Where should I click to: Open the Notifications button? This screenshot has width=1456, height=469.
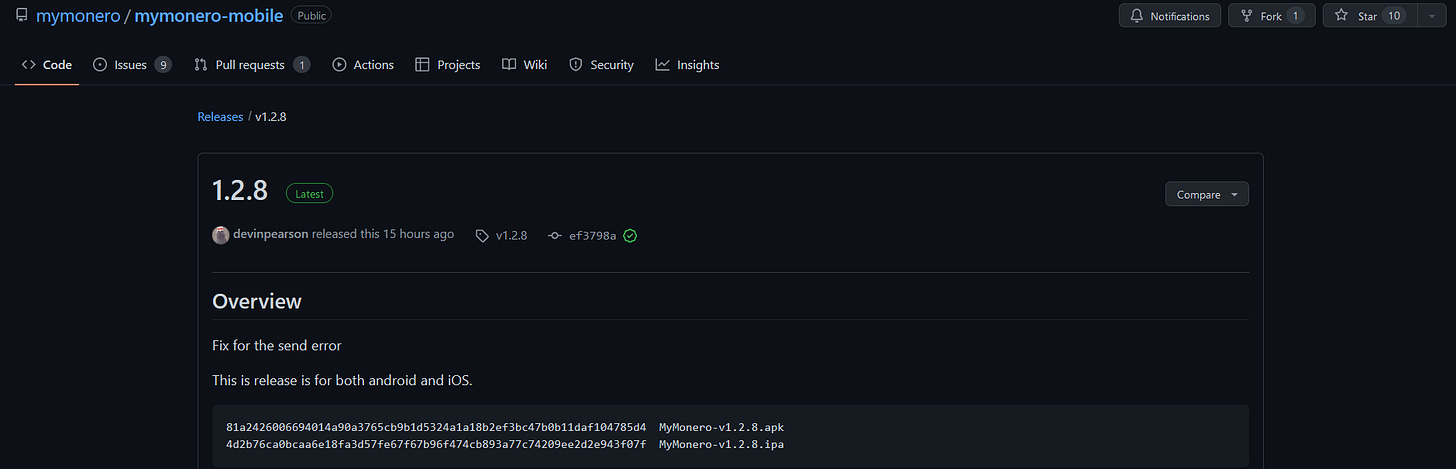pos(1169,16)
